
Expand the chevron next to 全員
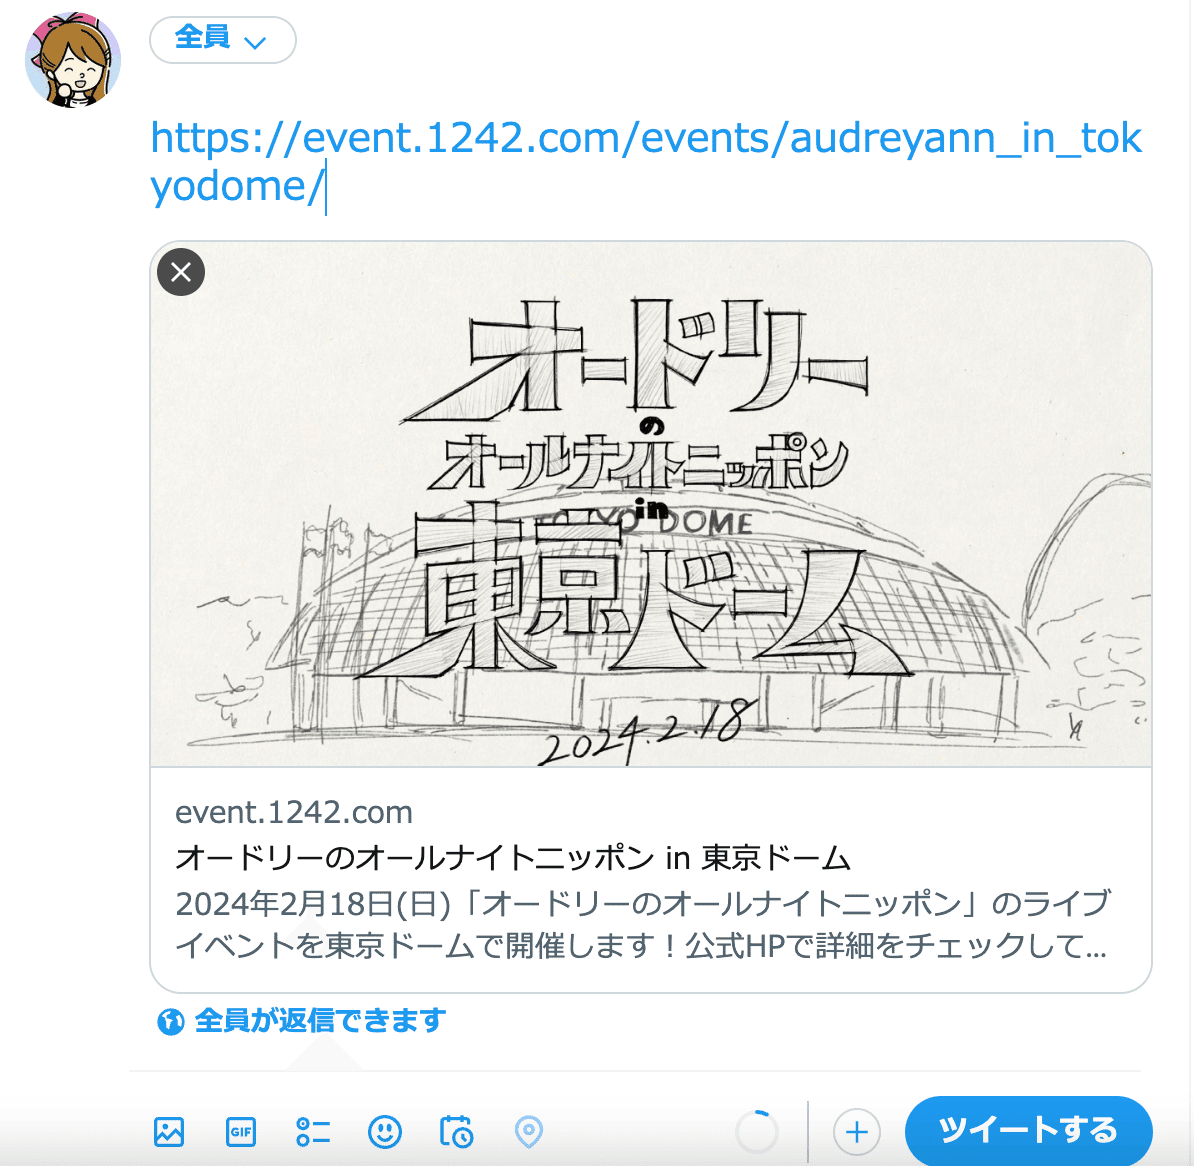255,42
